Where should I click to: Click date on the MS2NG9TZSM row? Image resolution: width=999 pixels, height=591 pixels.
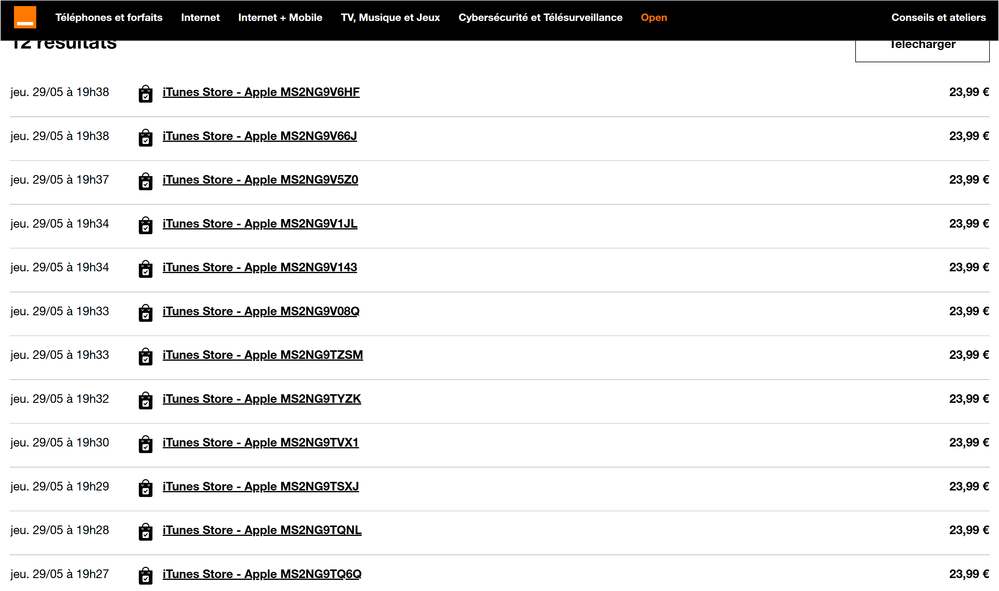[x=60, y=355]
